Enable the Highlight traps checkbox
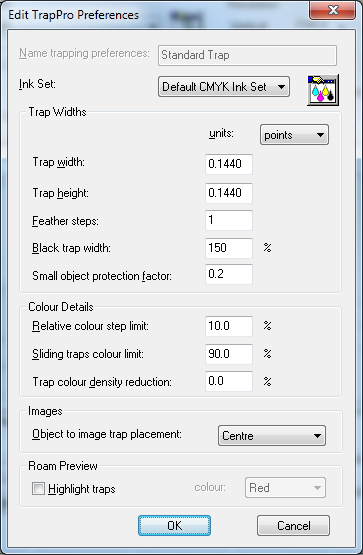 coord(38,489)
